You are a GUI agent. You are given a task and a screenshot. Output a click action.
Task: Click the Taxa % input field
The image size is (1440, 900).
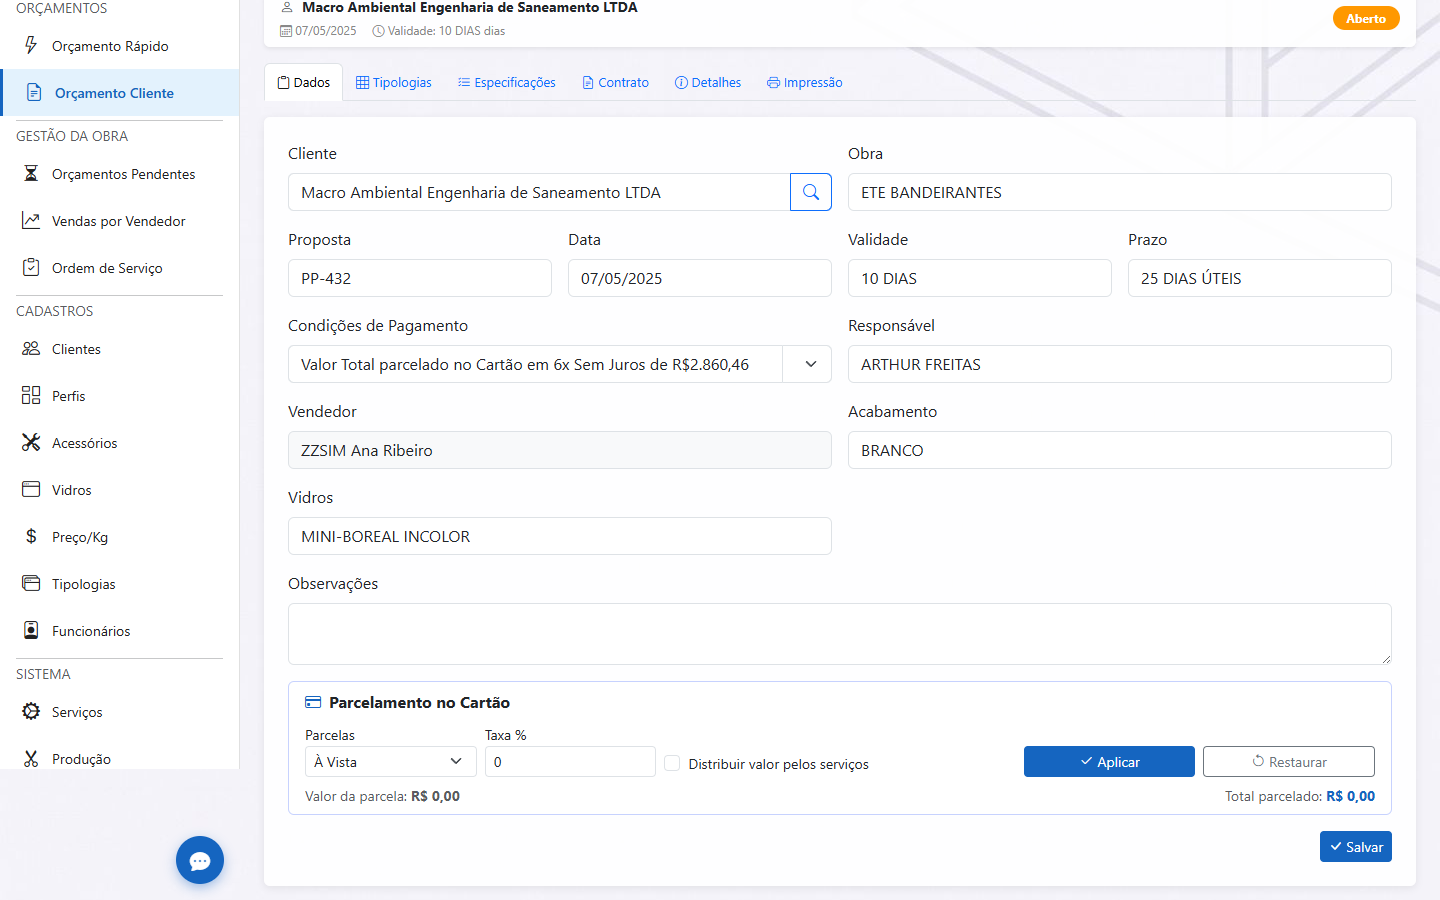[x=570, y=762]
